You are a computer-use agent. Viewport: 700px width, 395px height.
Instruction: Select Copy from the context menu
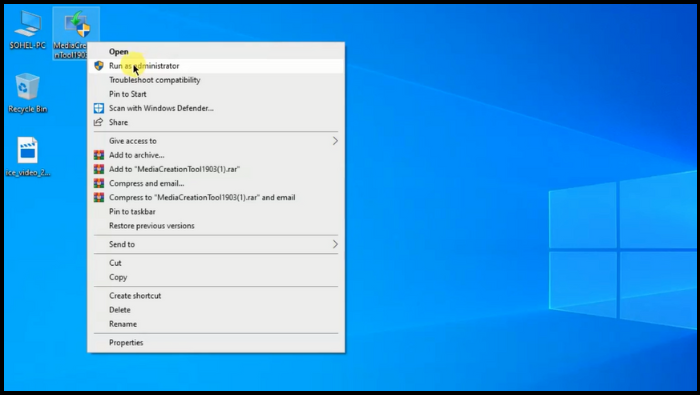(216, 277)
